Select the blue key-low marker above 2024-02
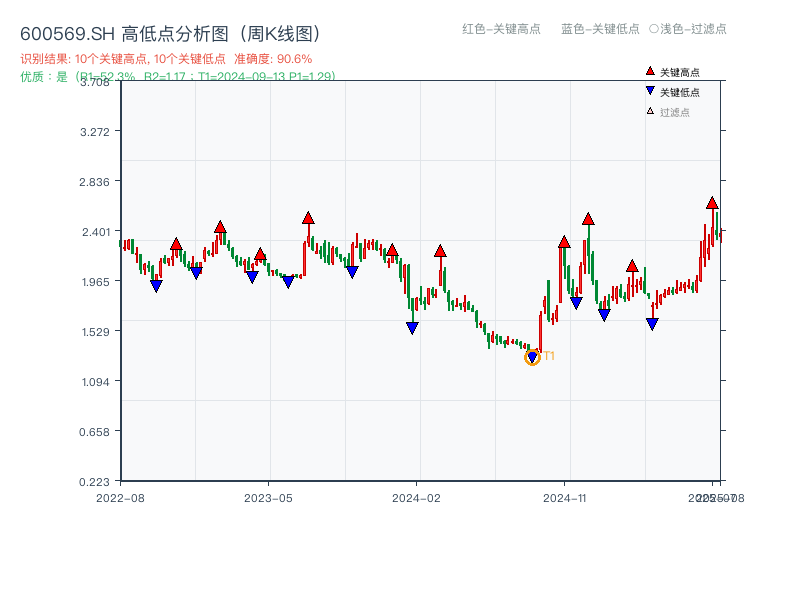The width and height of the screenshot is (800, 600). (x=412, y=328)
